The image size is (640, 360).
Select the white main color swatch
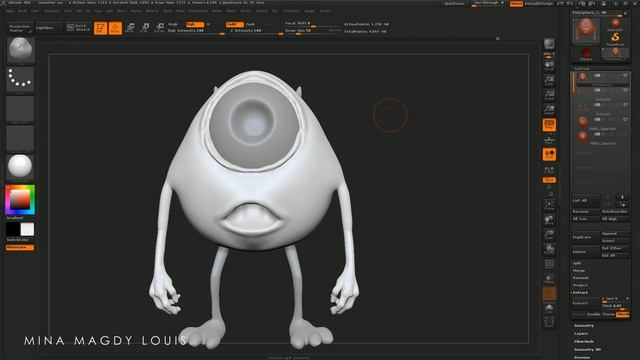tap(27, 229)
